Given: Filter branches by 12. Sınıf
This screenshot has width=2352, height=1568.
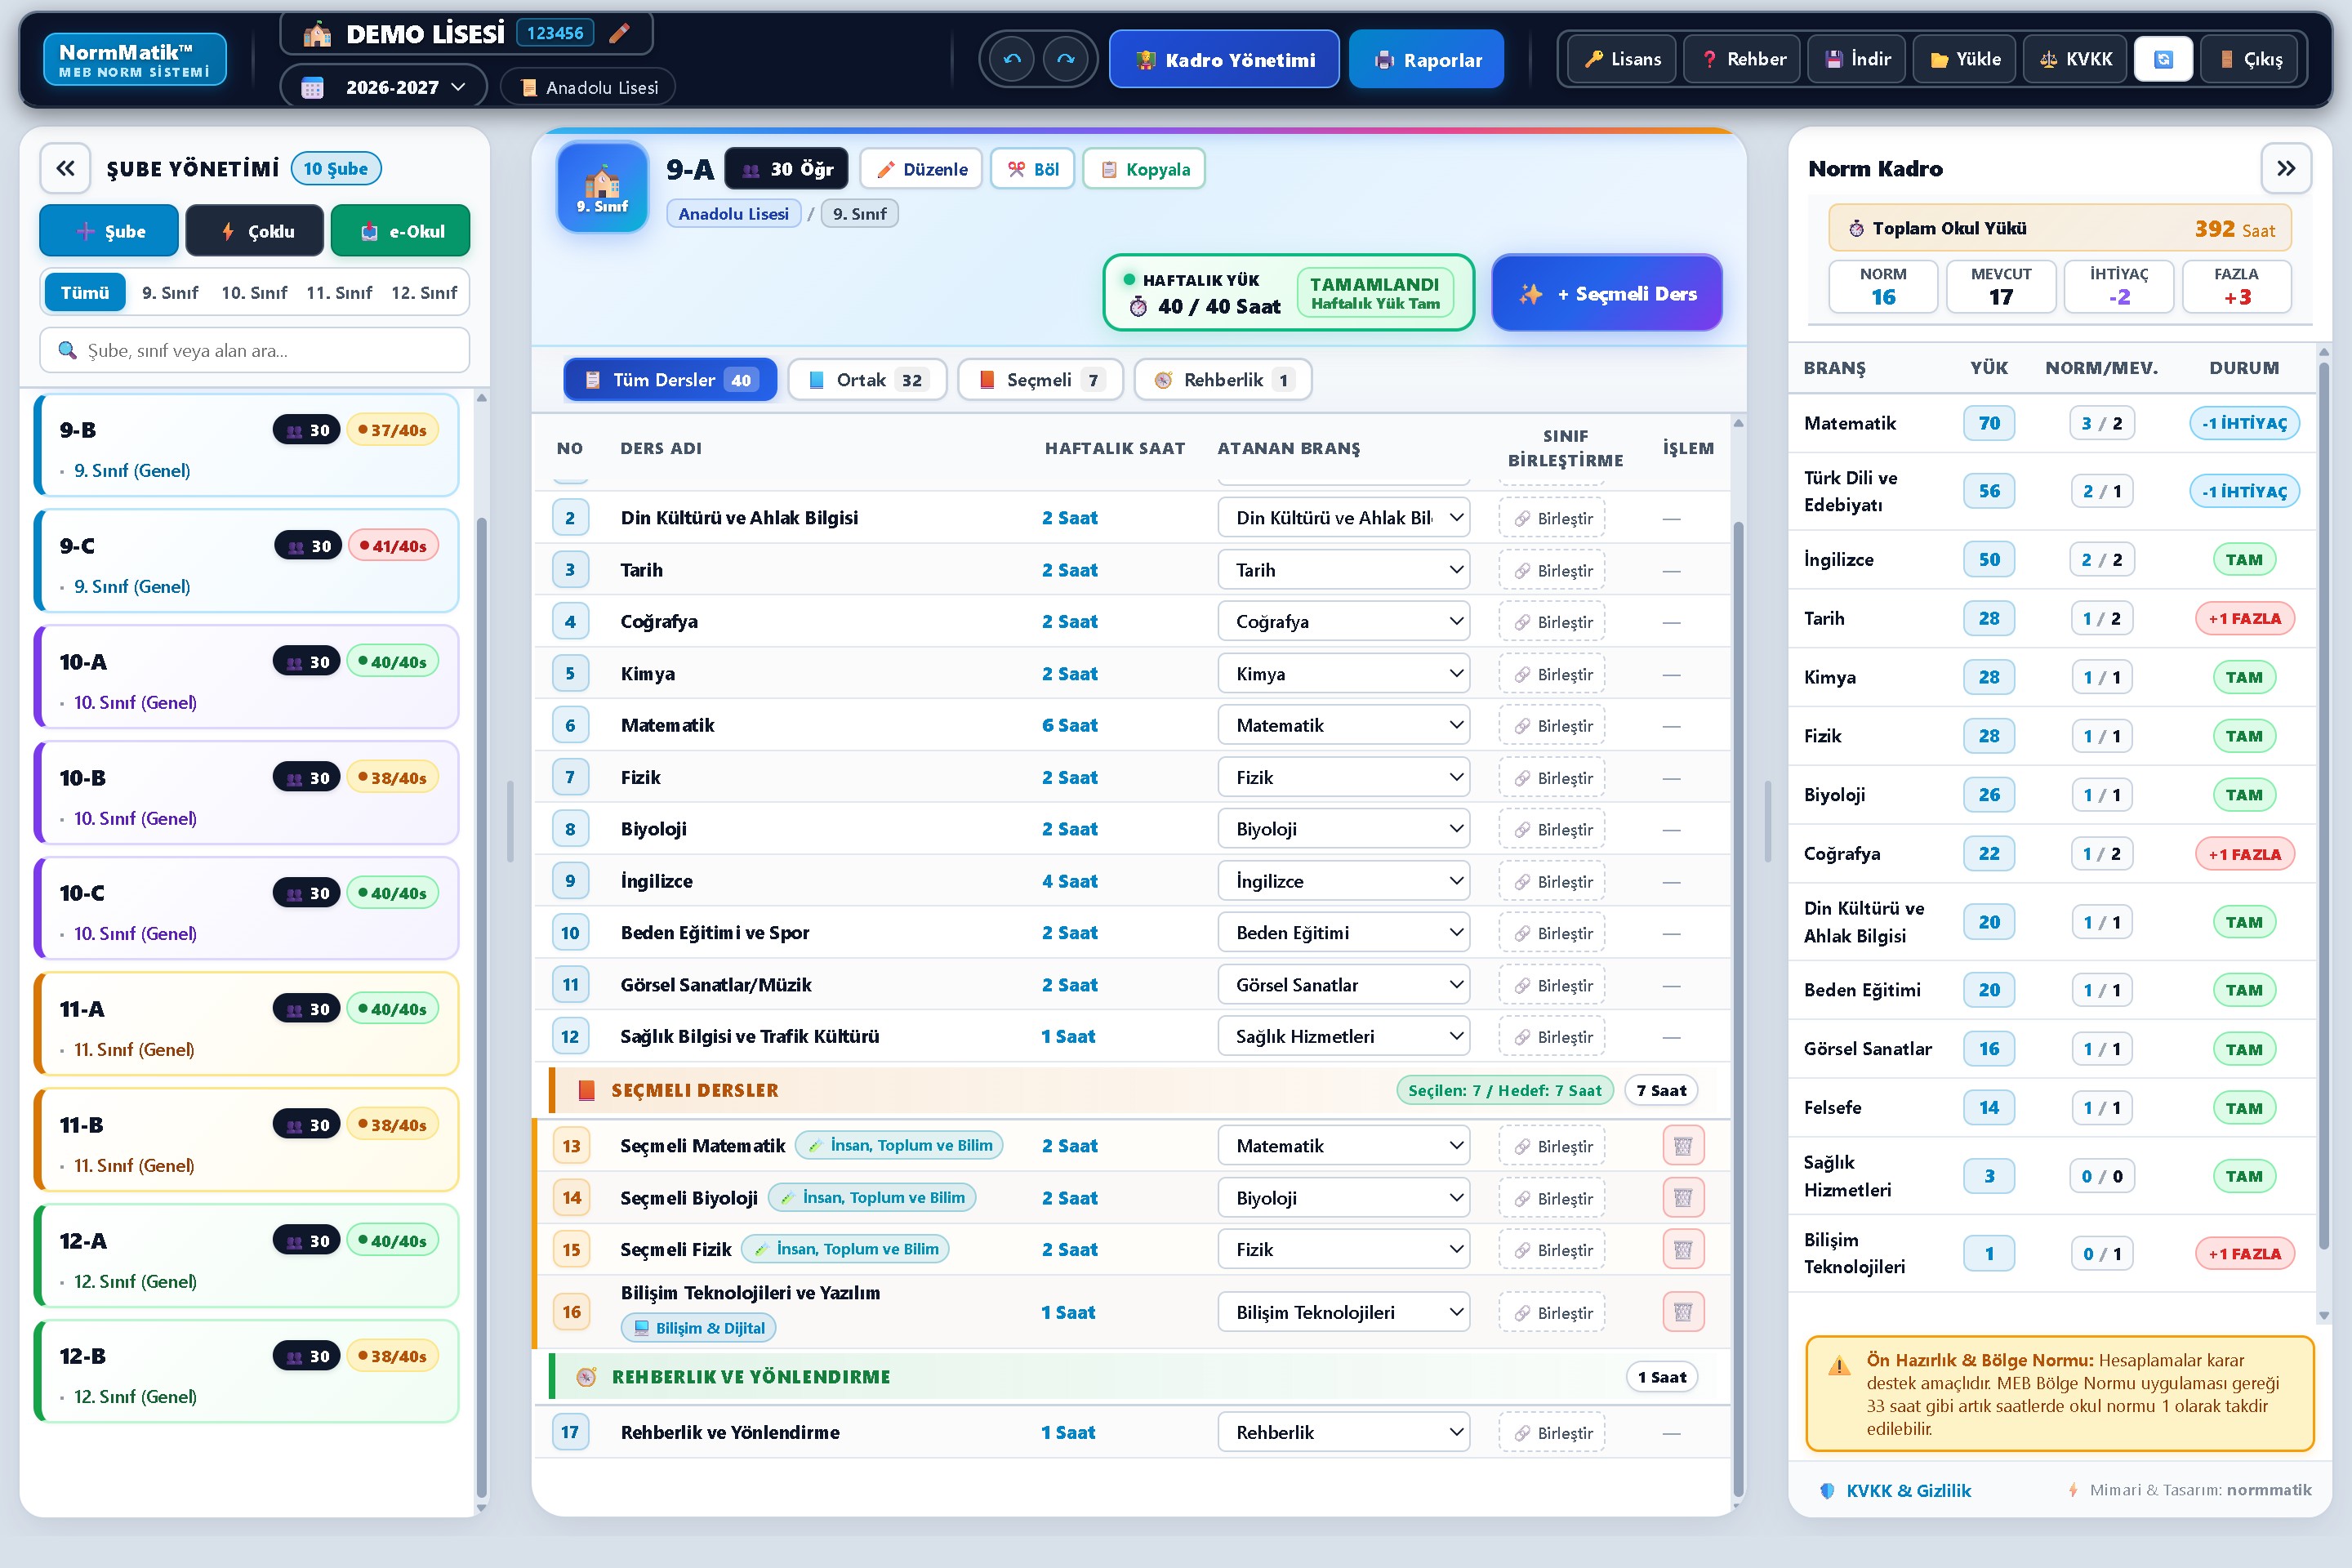Looking at the screenshot, I should pos(424,292).
